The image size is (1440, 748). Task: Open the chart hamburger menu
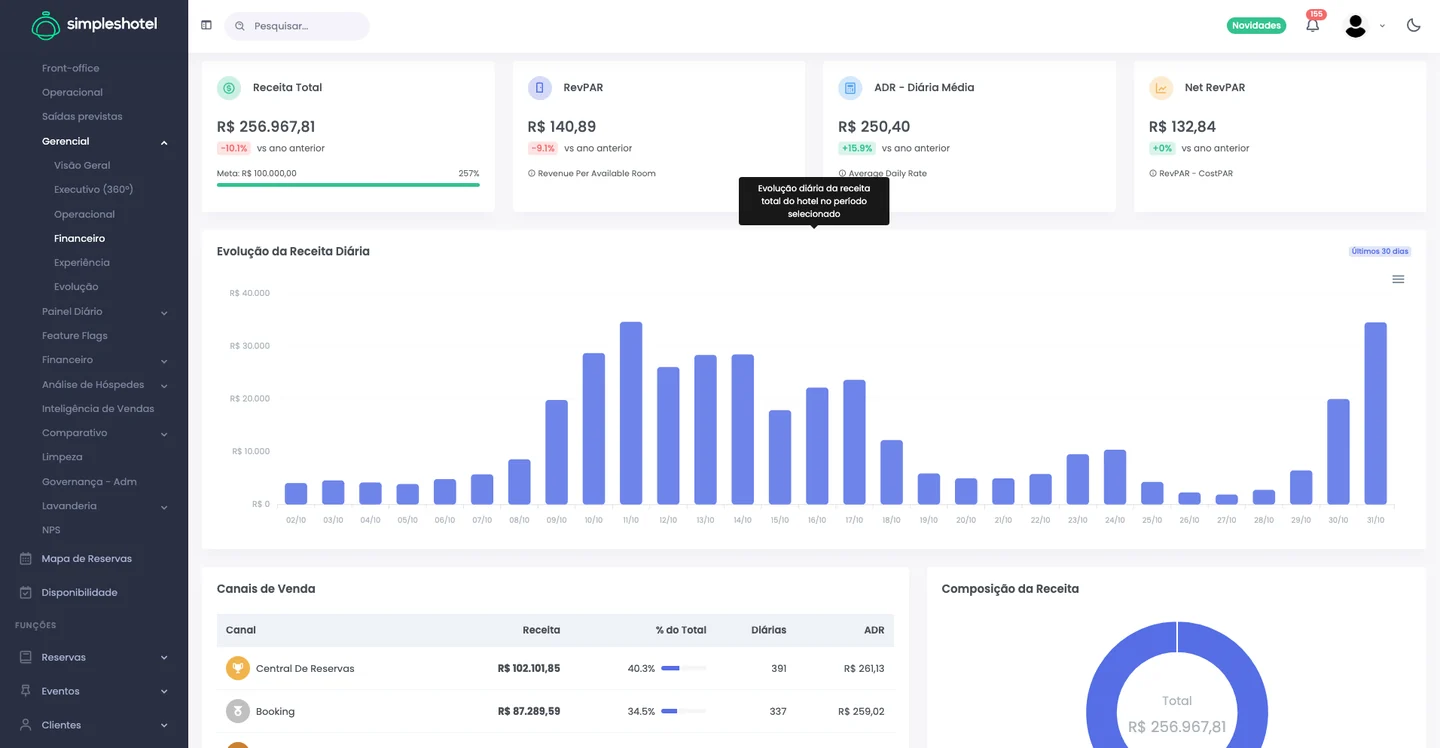coord(1398,279)
